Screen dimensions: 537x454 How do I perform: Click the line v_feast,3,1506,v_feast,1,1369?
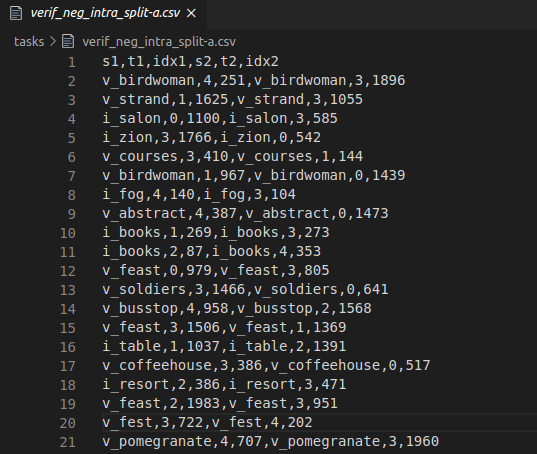coord(224,328)
